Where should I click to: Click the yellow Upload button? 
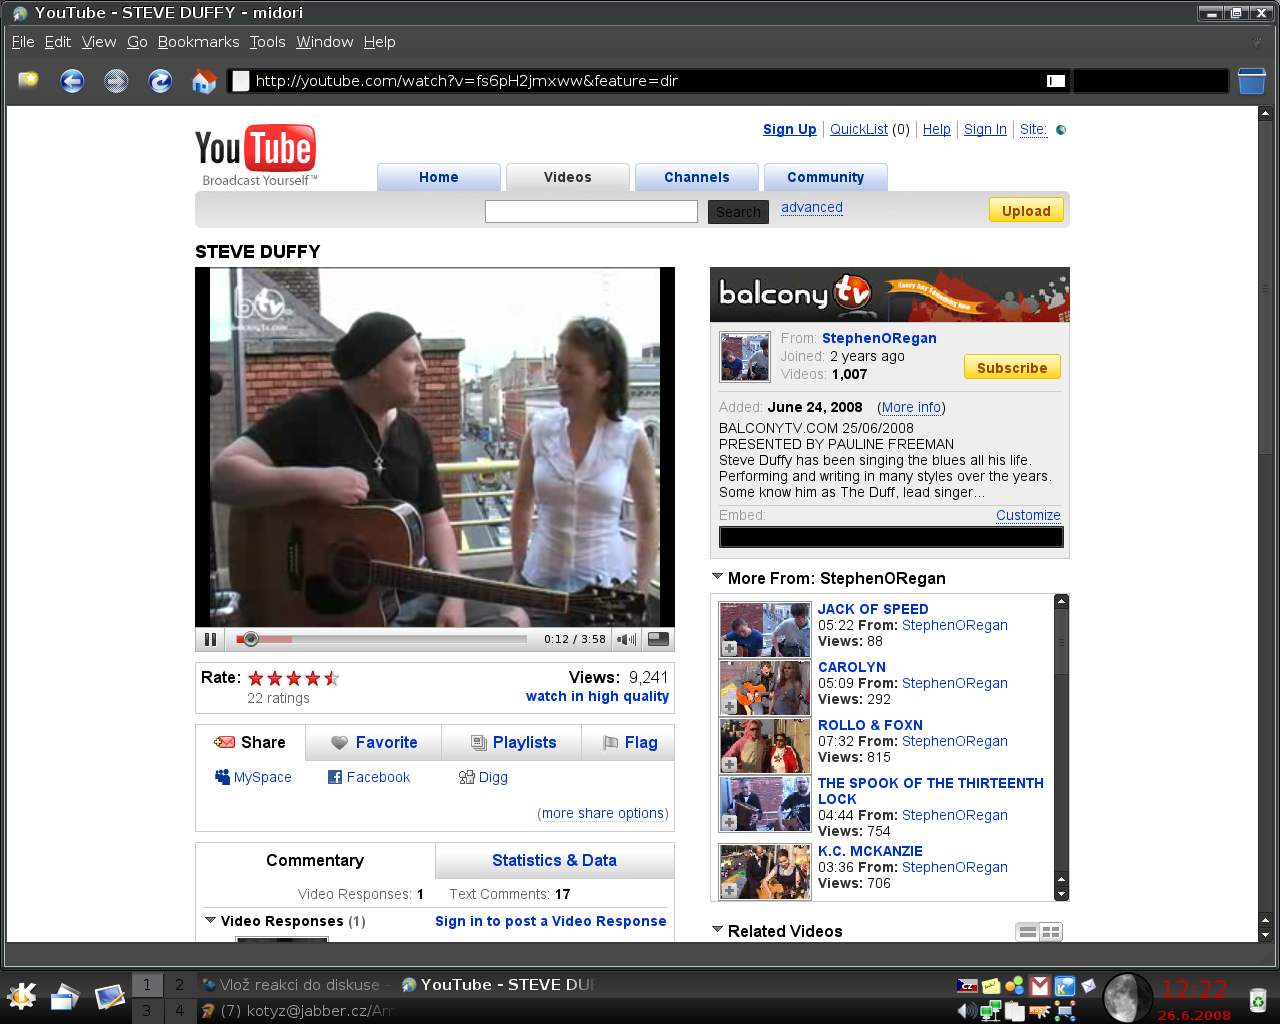1026,210
